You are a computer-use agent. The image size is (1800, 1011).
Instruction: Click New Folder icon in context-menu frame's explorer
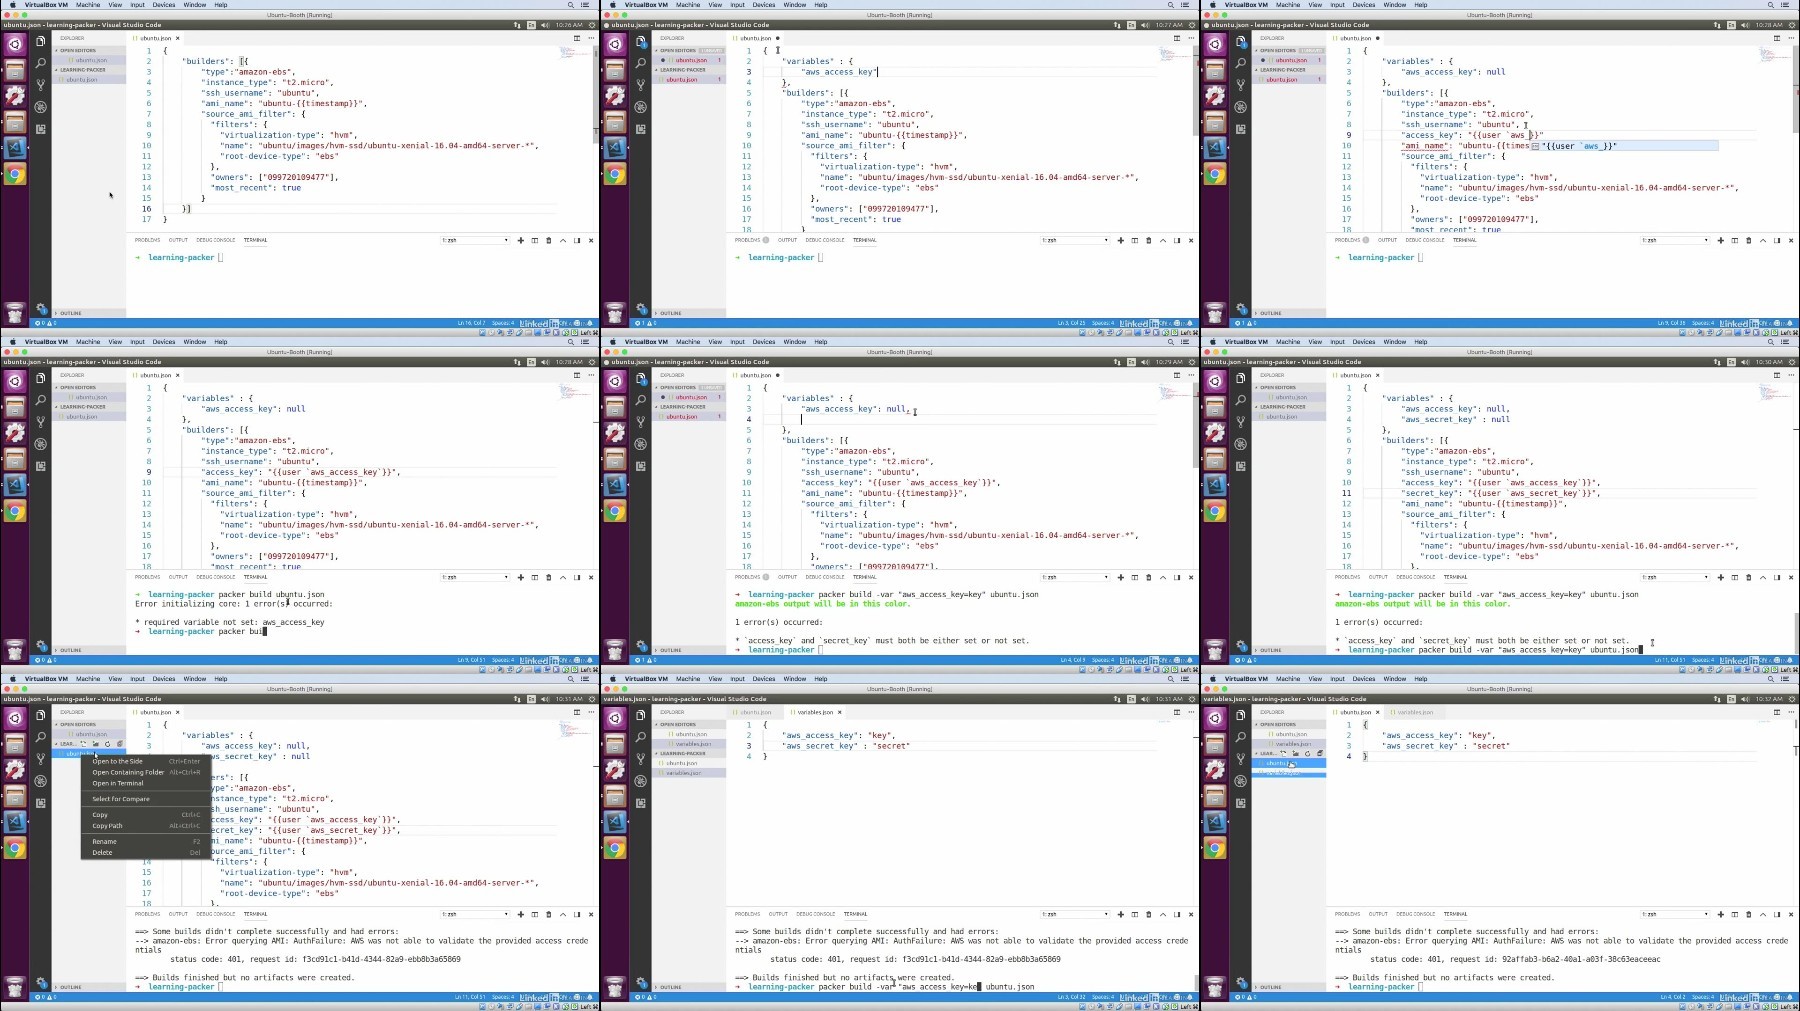[x=96, y=743]
